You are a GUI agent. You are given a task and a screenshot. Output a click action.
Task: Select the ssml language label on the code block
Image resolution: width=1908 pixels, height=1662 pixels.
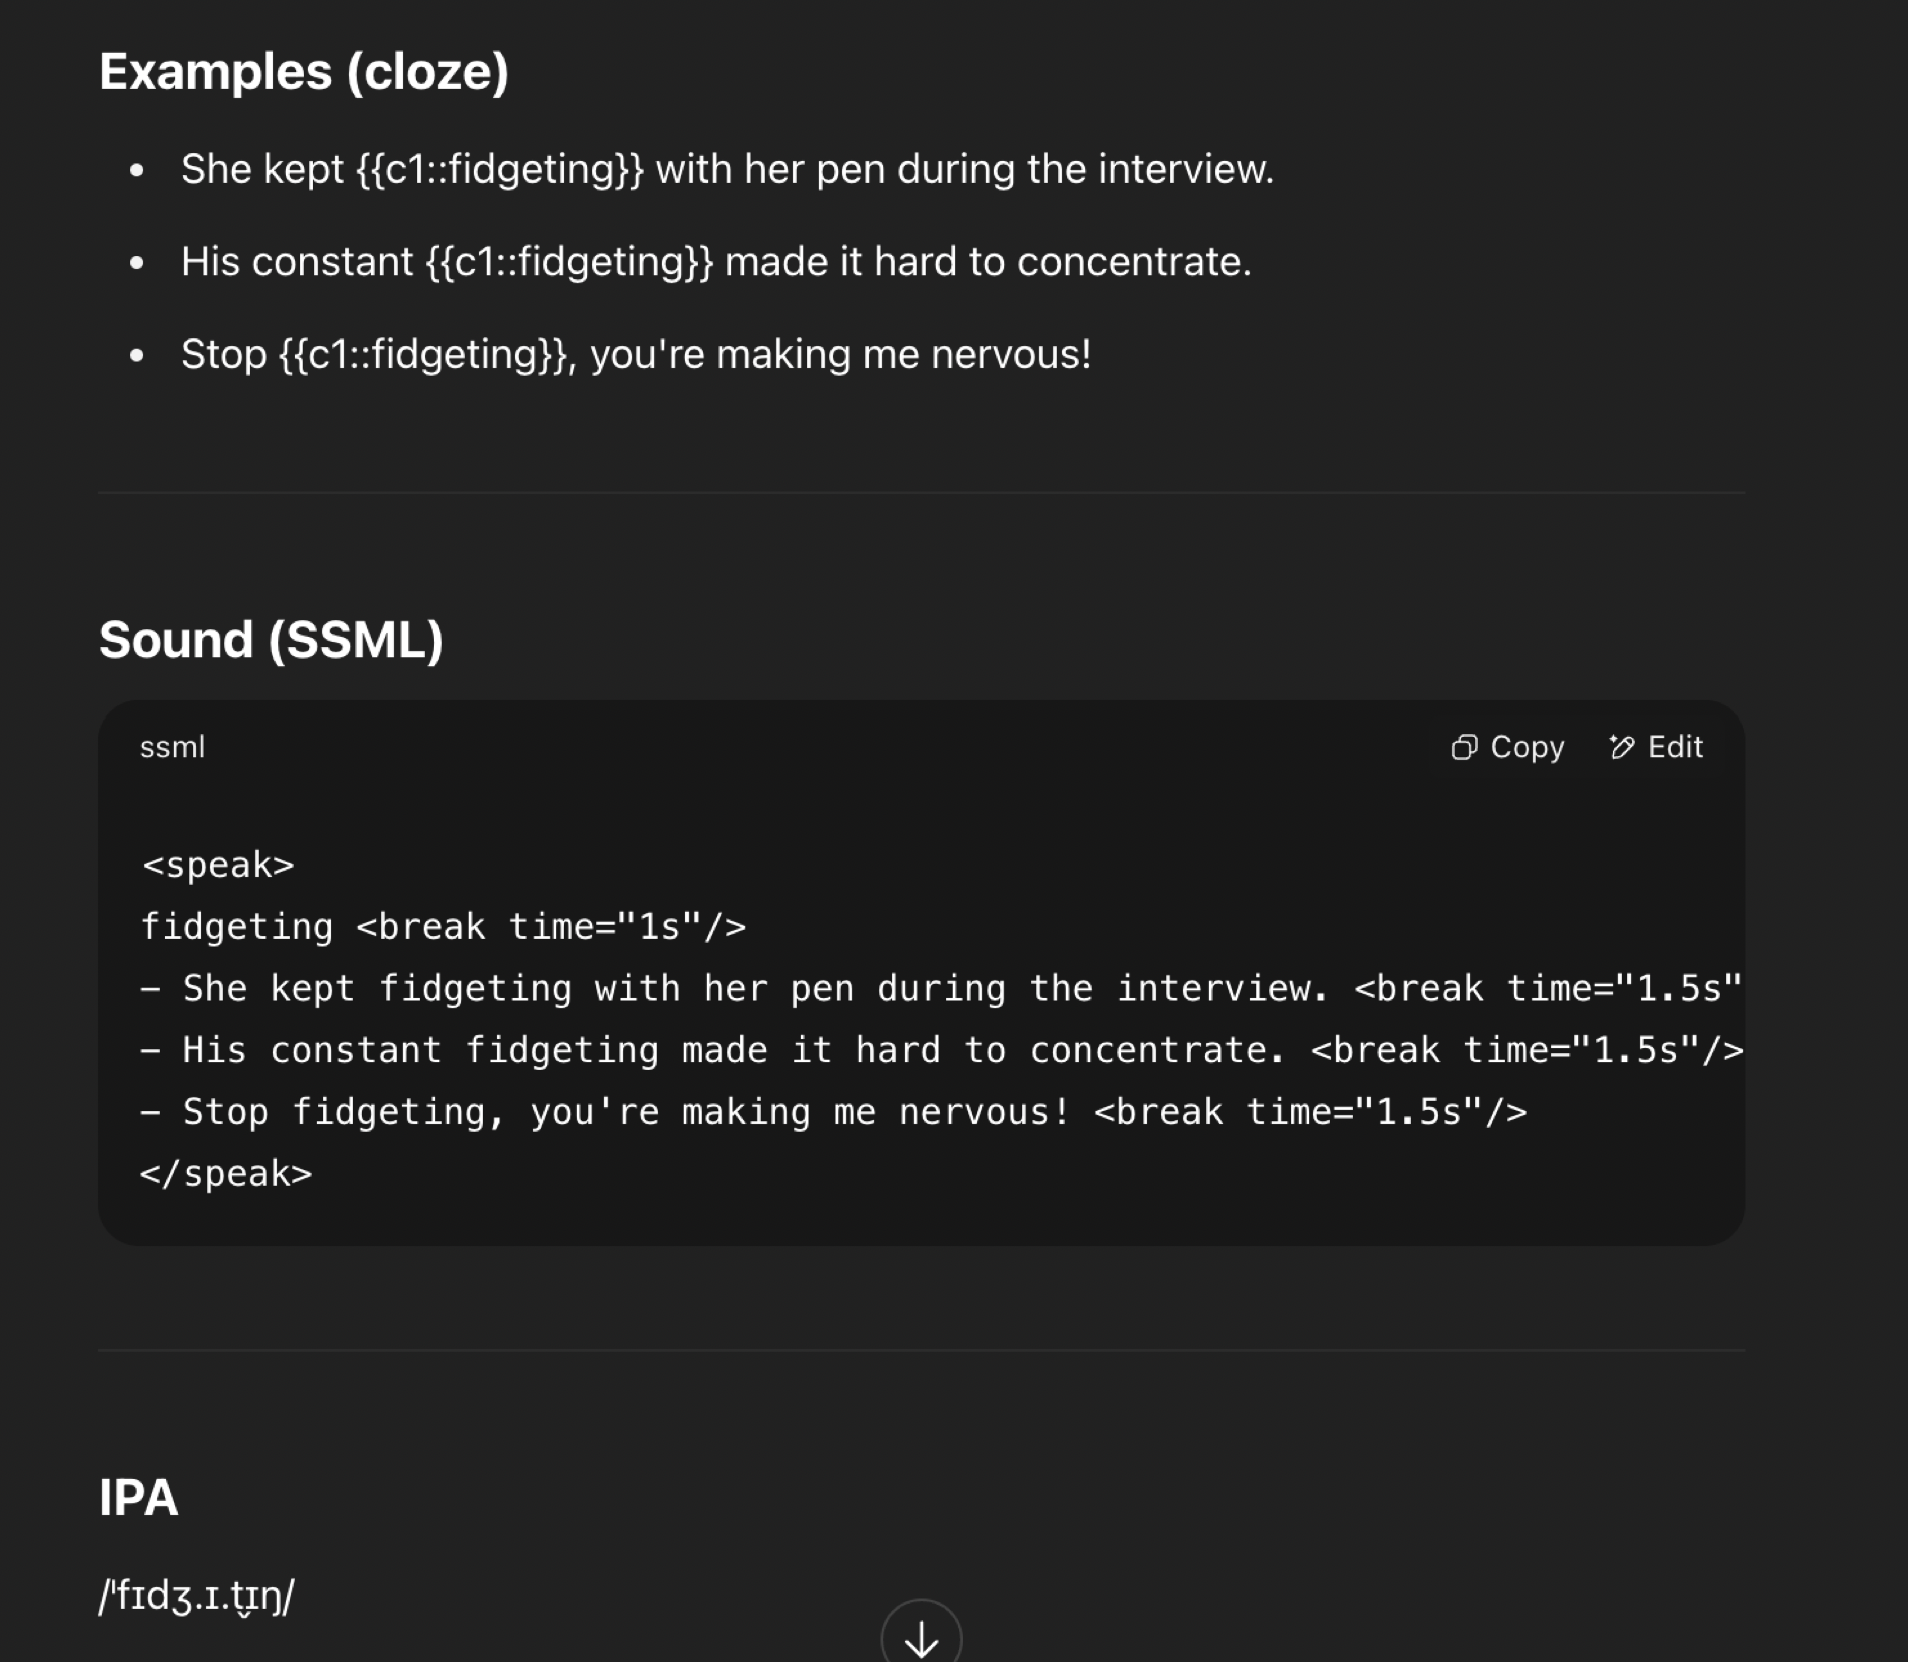(173, 747)
